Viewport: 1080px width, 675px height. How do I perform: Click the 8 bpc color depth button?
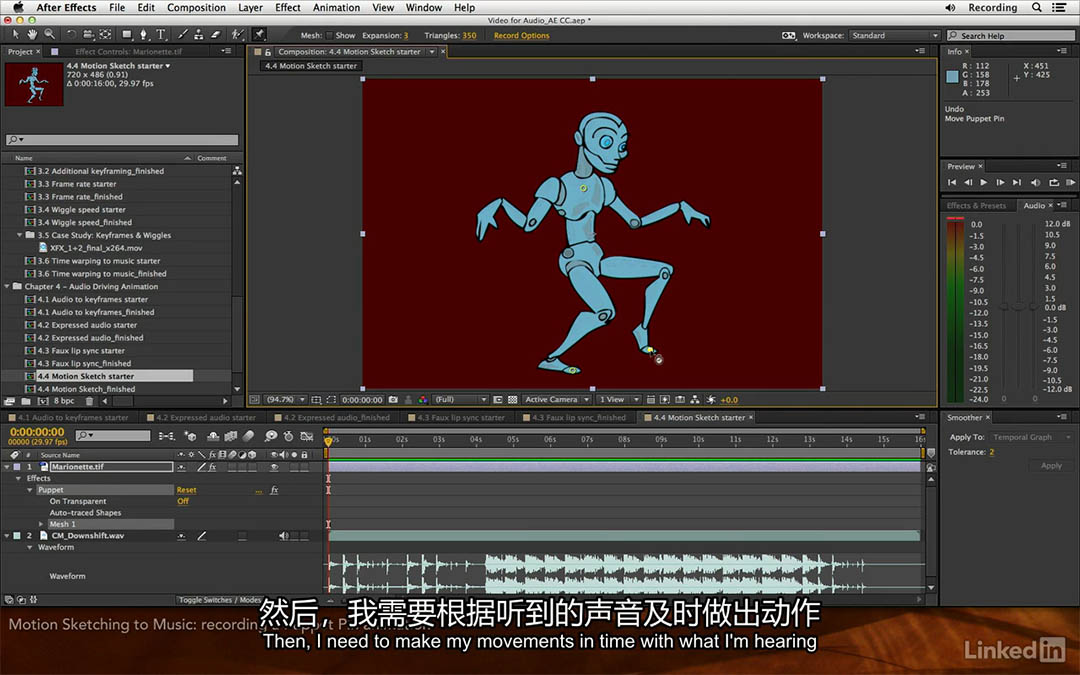pyautogui.click(x=64, y=401)
